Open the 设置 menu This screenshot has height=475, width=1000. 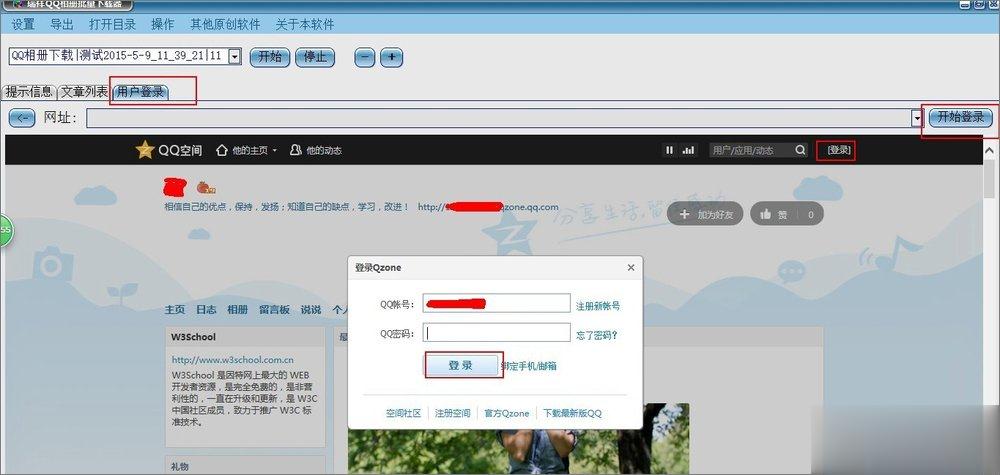coord(23,24)
